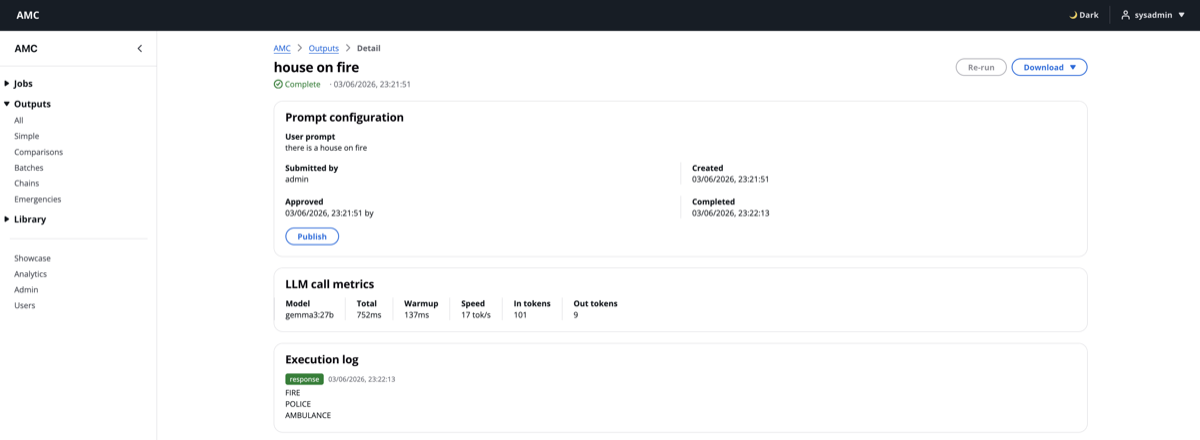The height and width of the screenshot is (440, 1200).
Task: Open the Analytics page
Action: (30, 274)
